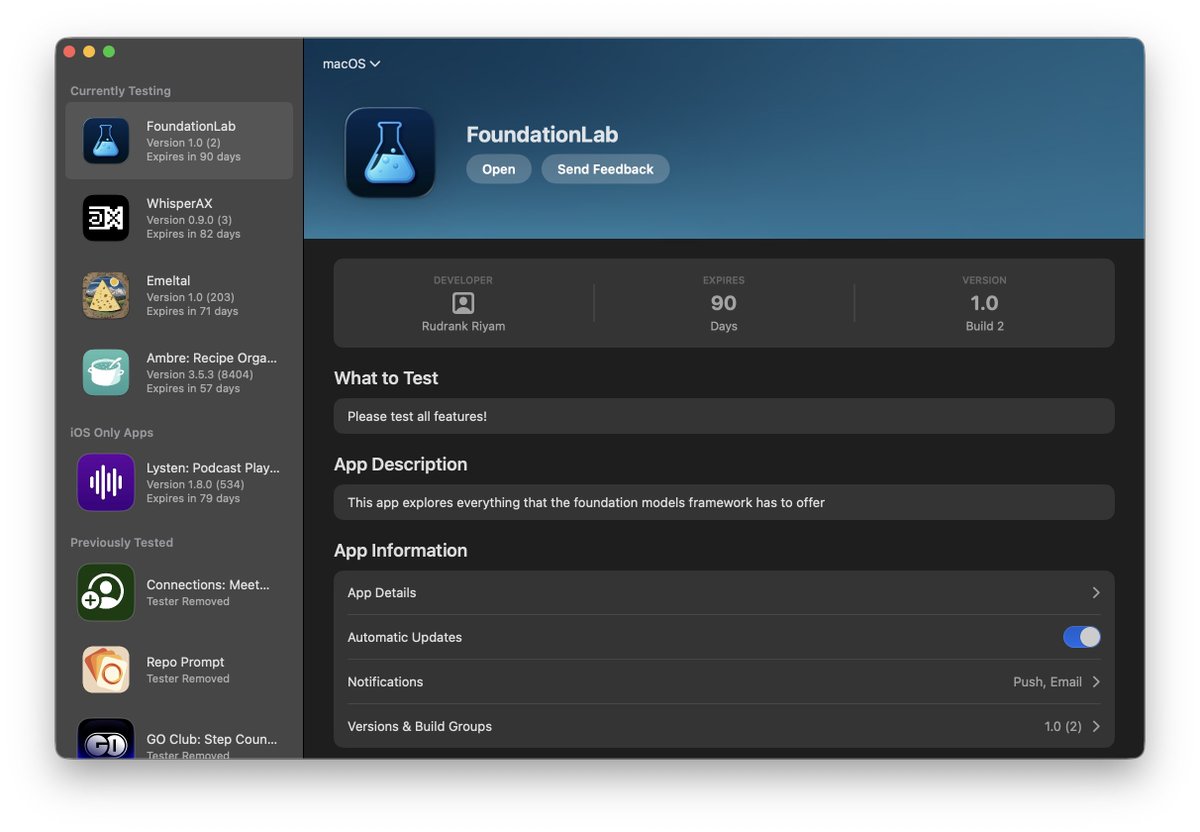1200x832 pixels.
Task: Click Currently Testing section header
Action: tap(120, 91)
